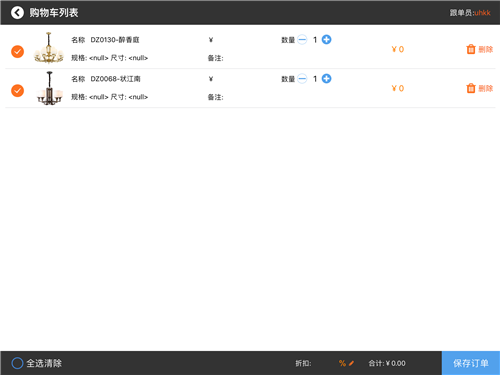Go back using the header arrow

tap(17, 13)
